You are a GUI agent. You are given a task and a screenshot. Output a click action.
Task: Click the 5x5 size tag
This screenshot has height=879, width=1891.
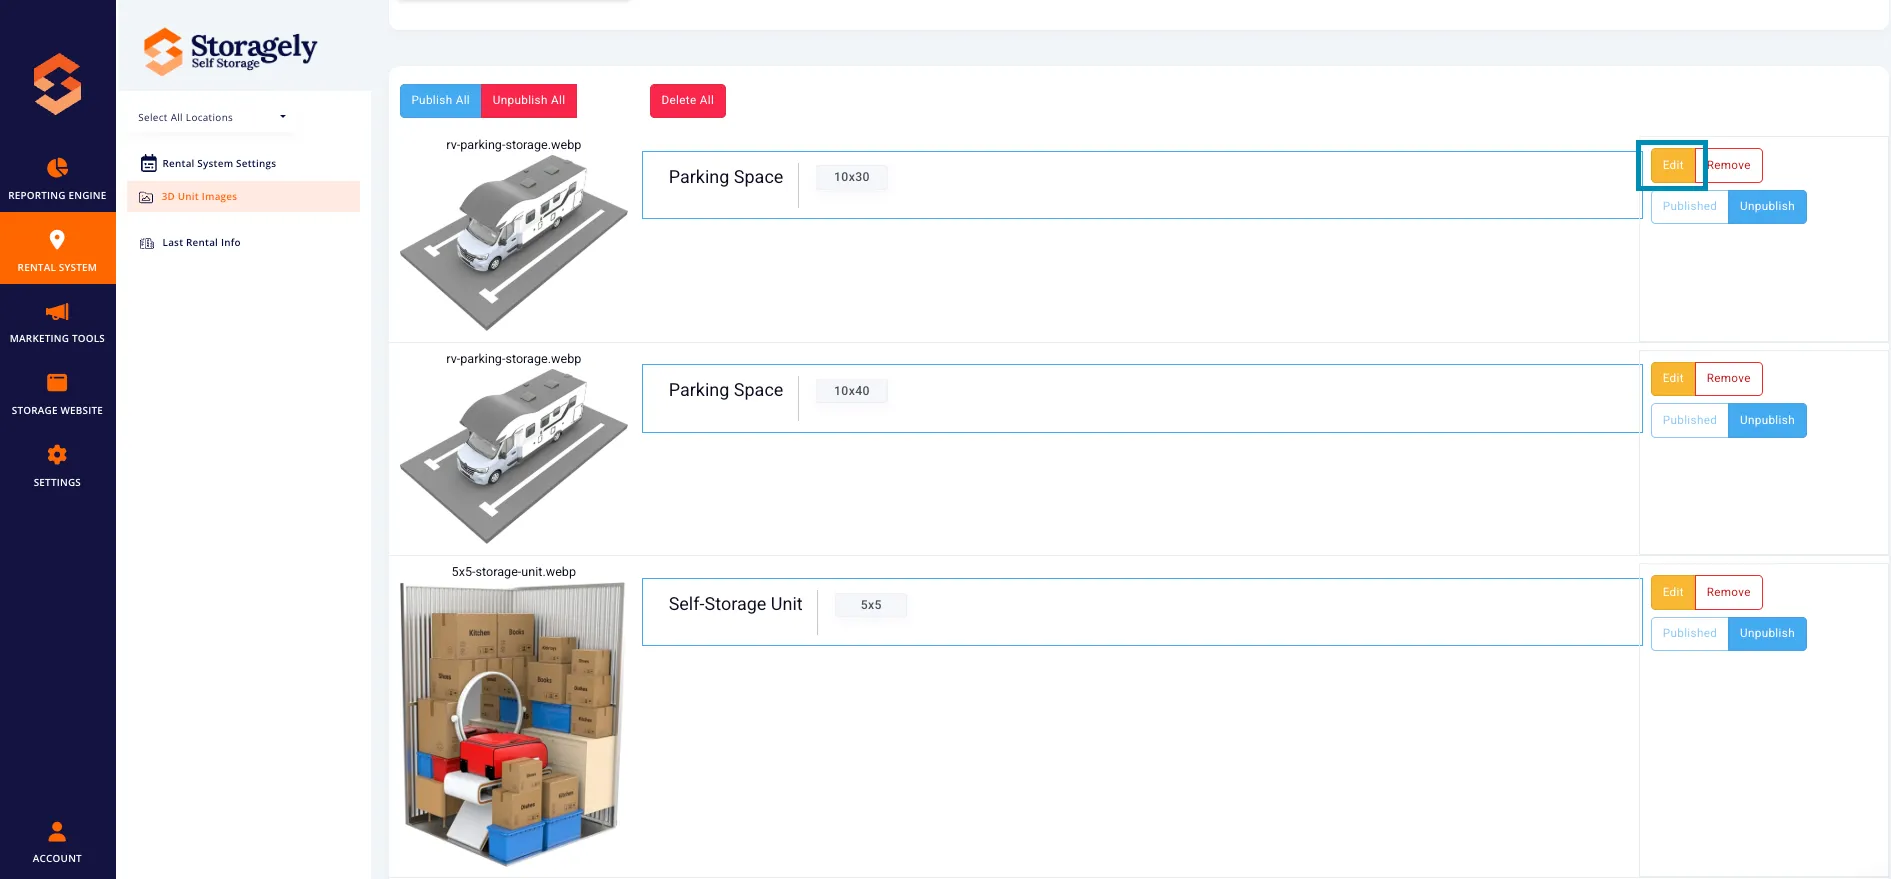tap(871, 605)
